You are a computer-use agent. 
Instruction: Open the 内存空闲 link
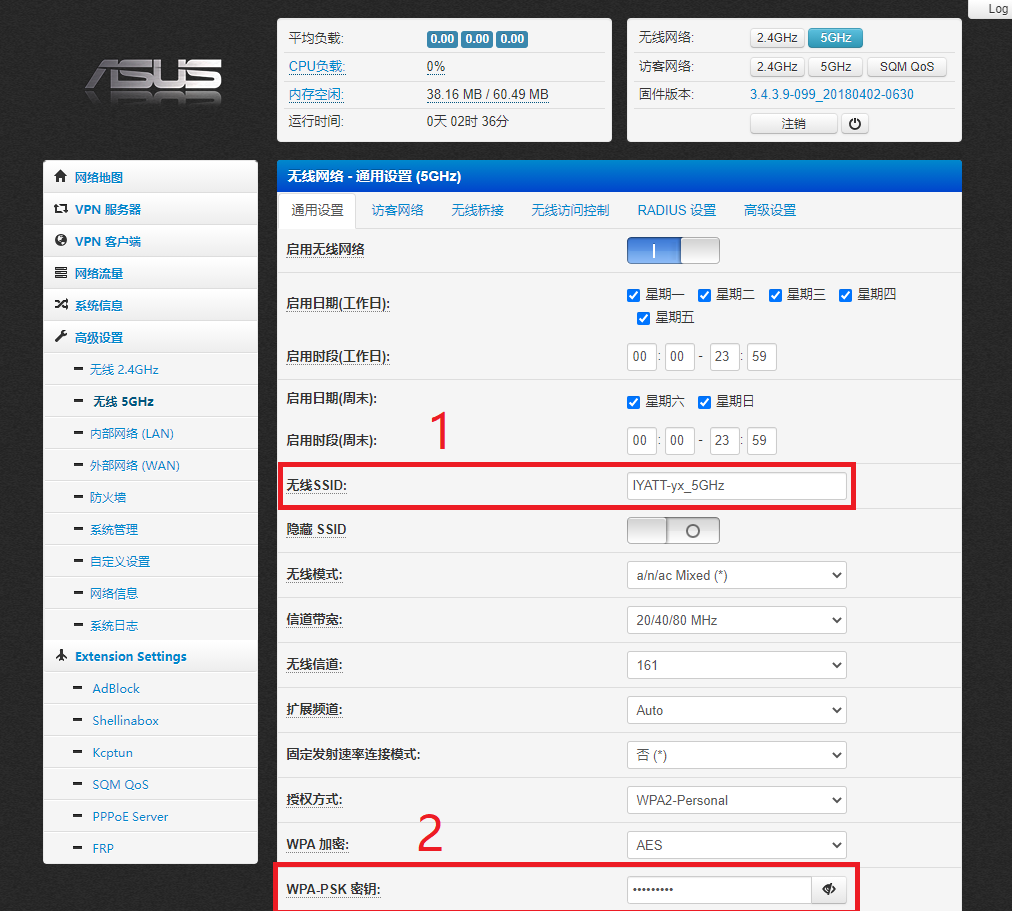pos(316,94)
